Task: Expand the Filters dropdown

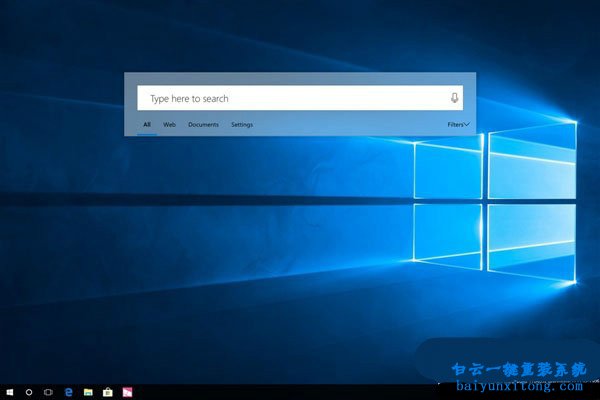Action: pos(458,125)
